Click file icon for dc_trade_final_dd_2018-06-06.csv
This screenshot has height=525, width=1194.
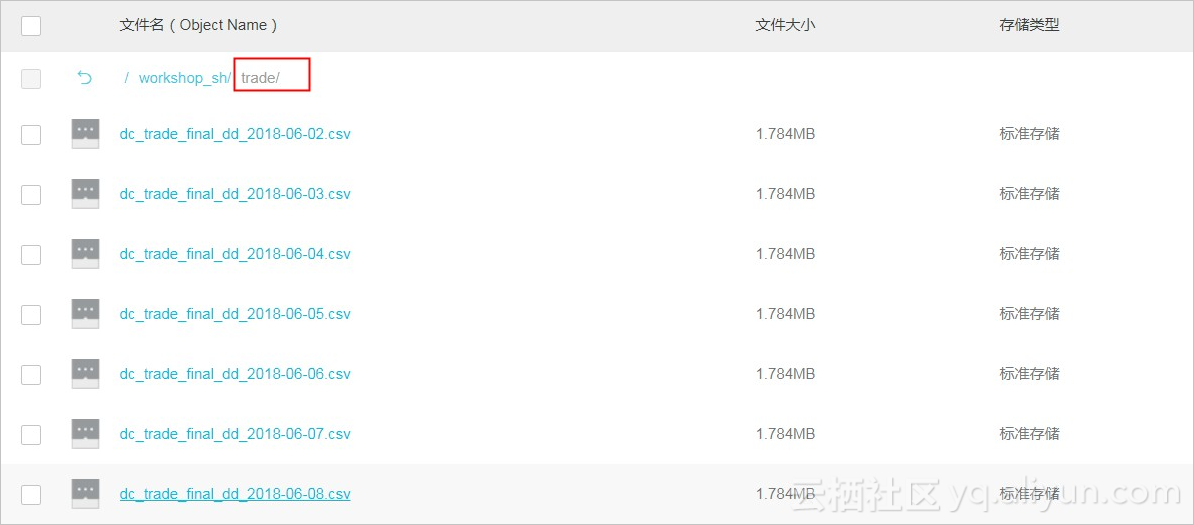[x=85, y=374]
